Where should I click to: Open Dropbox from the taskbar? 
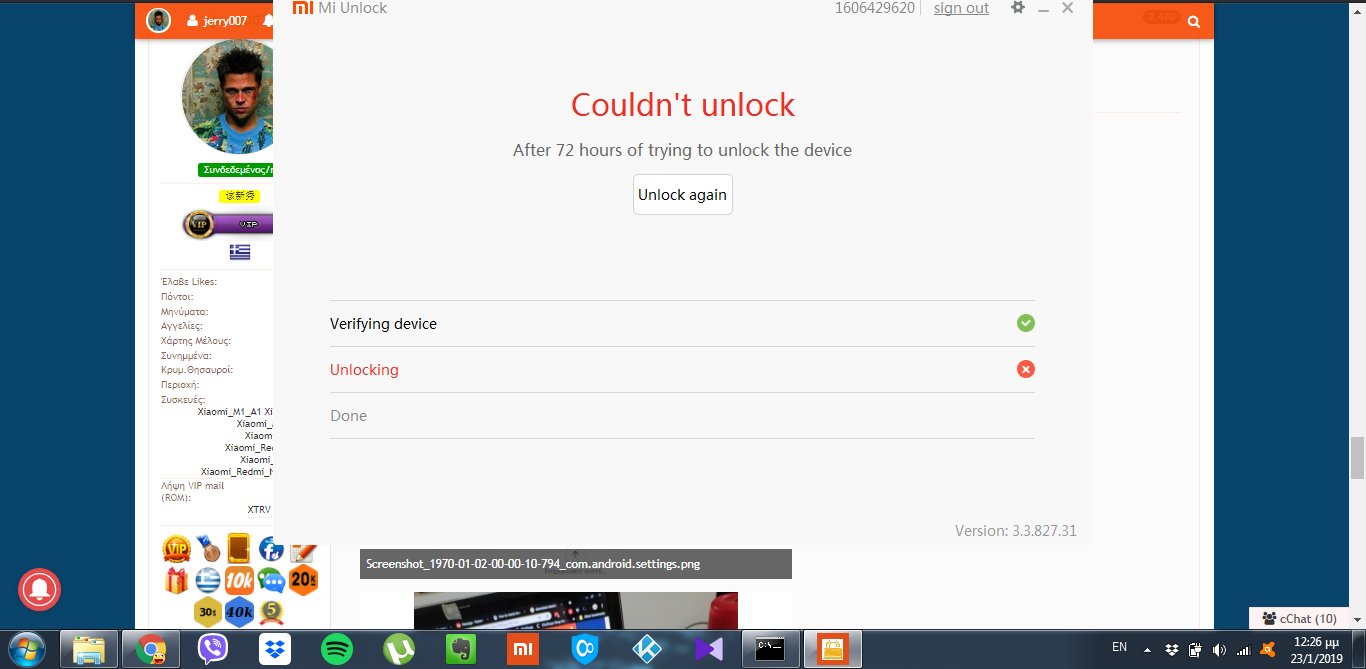(x=275, y=650)
